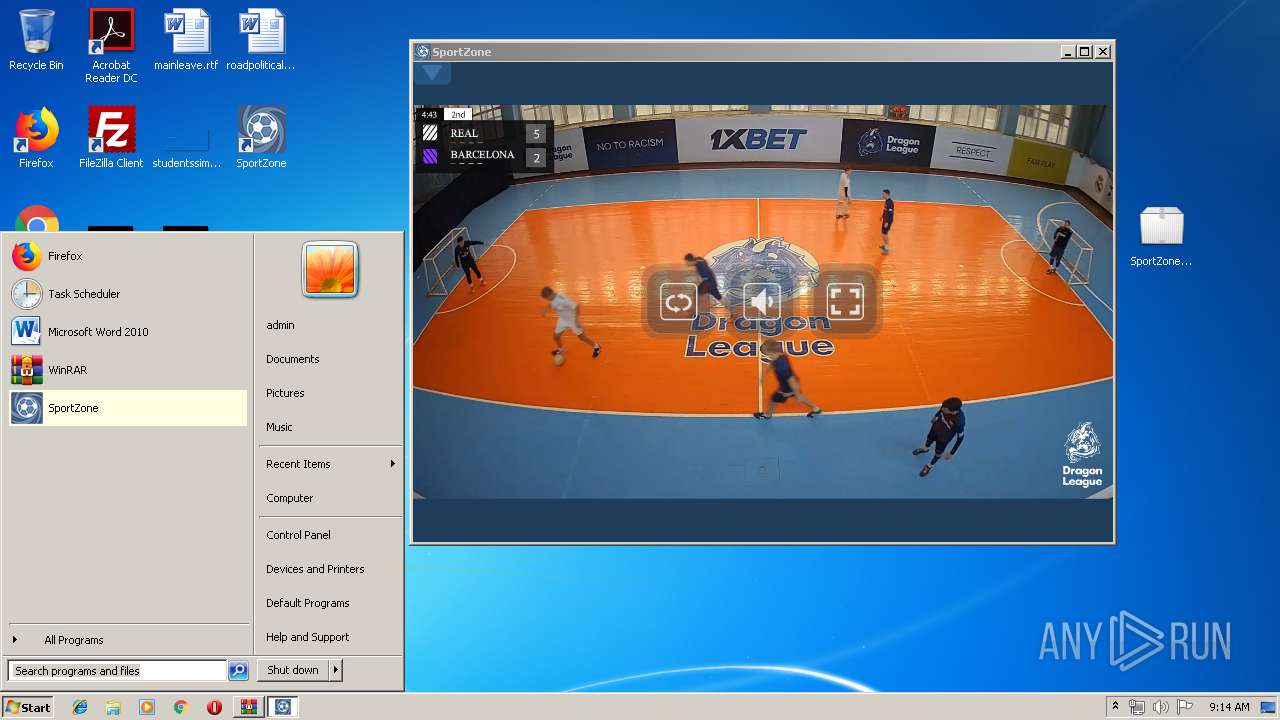Viewport: 1280px width, 720px height.
Task: Open Internet Explorer from taskbar
Action: (80, 707)
